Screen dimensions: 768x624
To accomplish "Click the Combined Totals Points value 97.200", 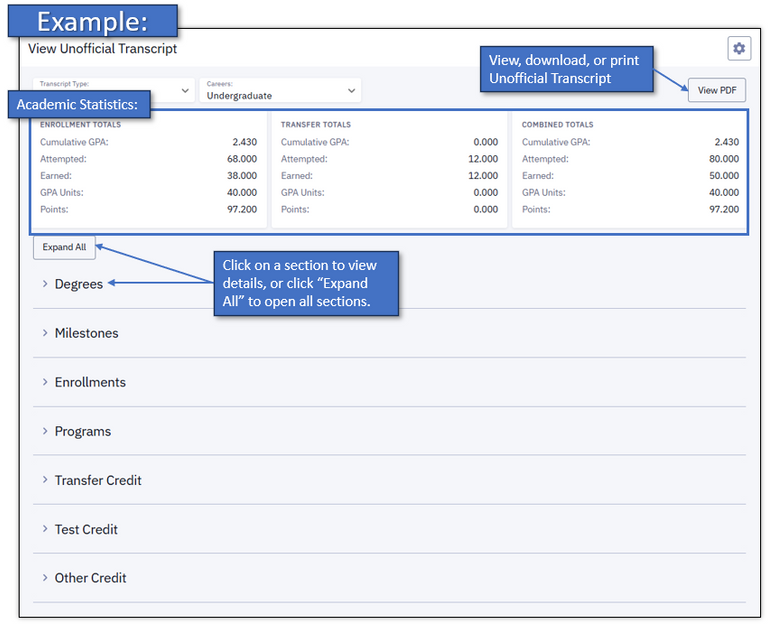I will click(x=724, y=209).
